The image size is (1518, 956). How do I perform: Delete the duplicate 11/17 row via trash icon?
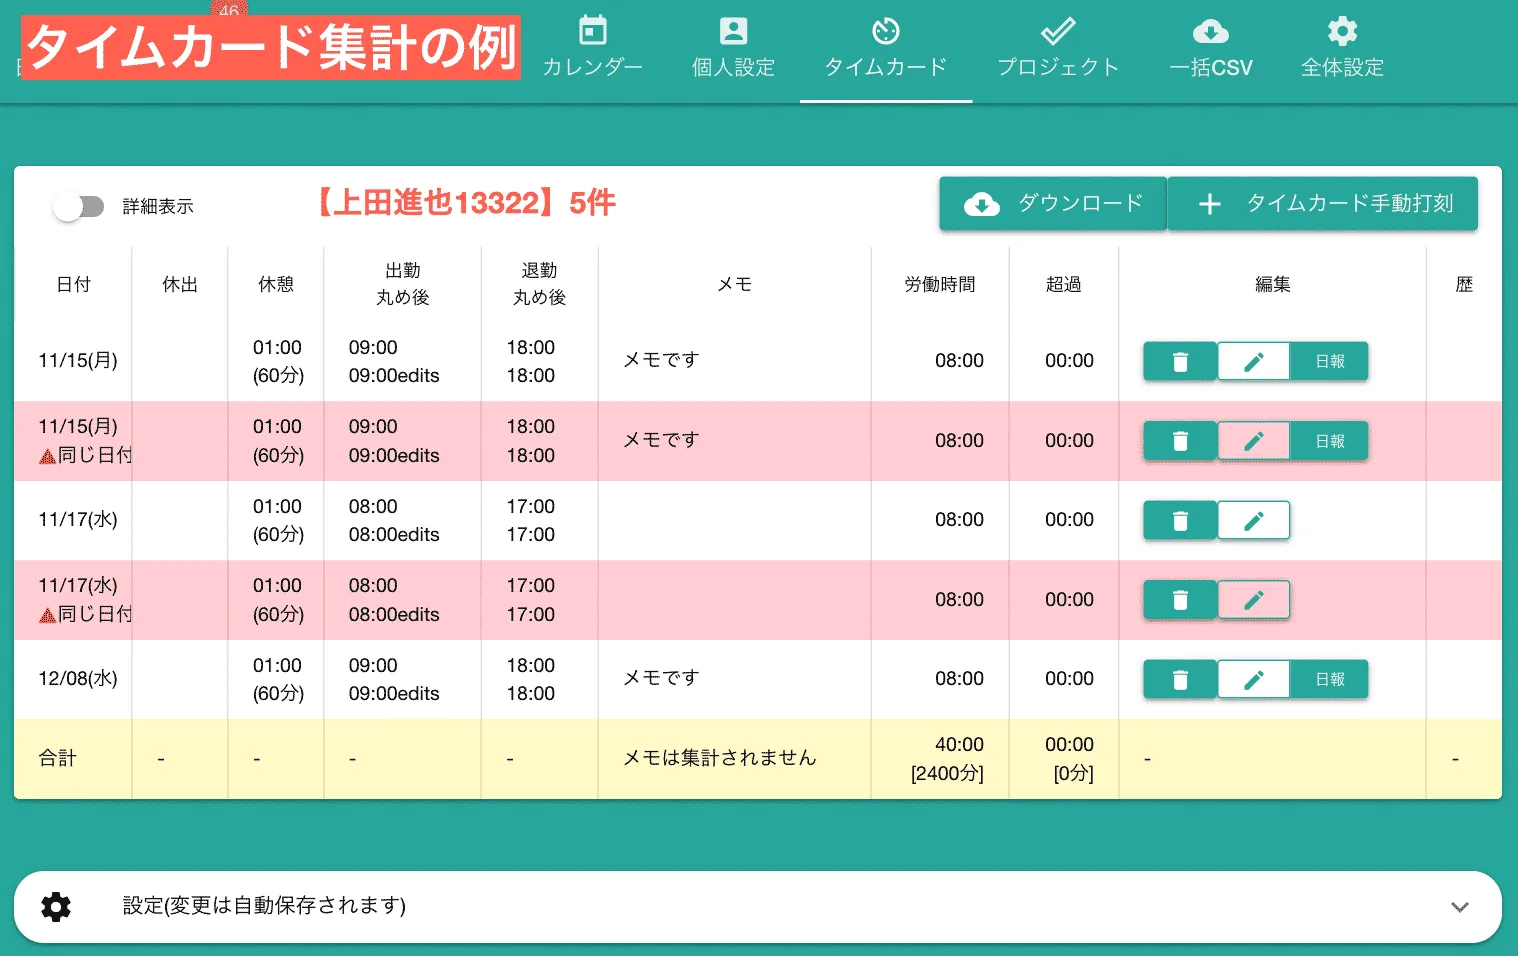tap(1180, 600)
